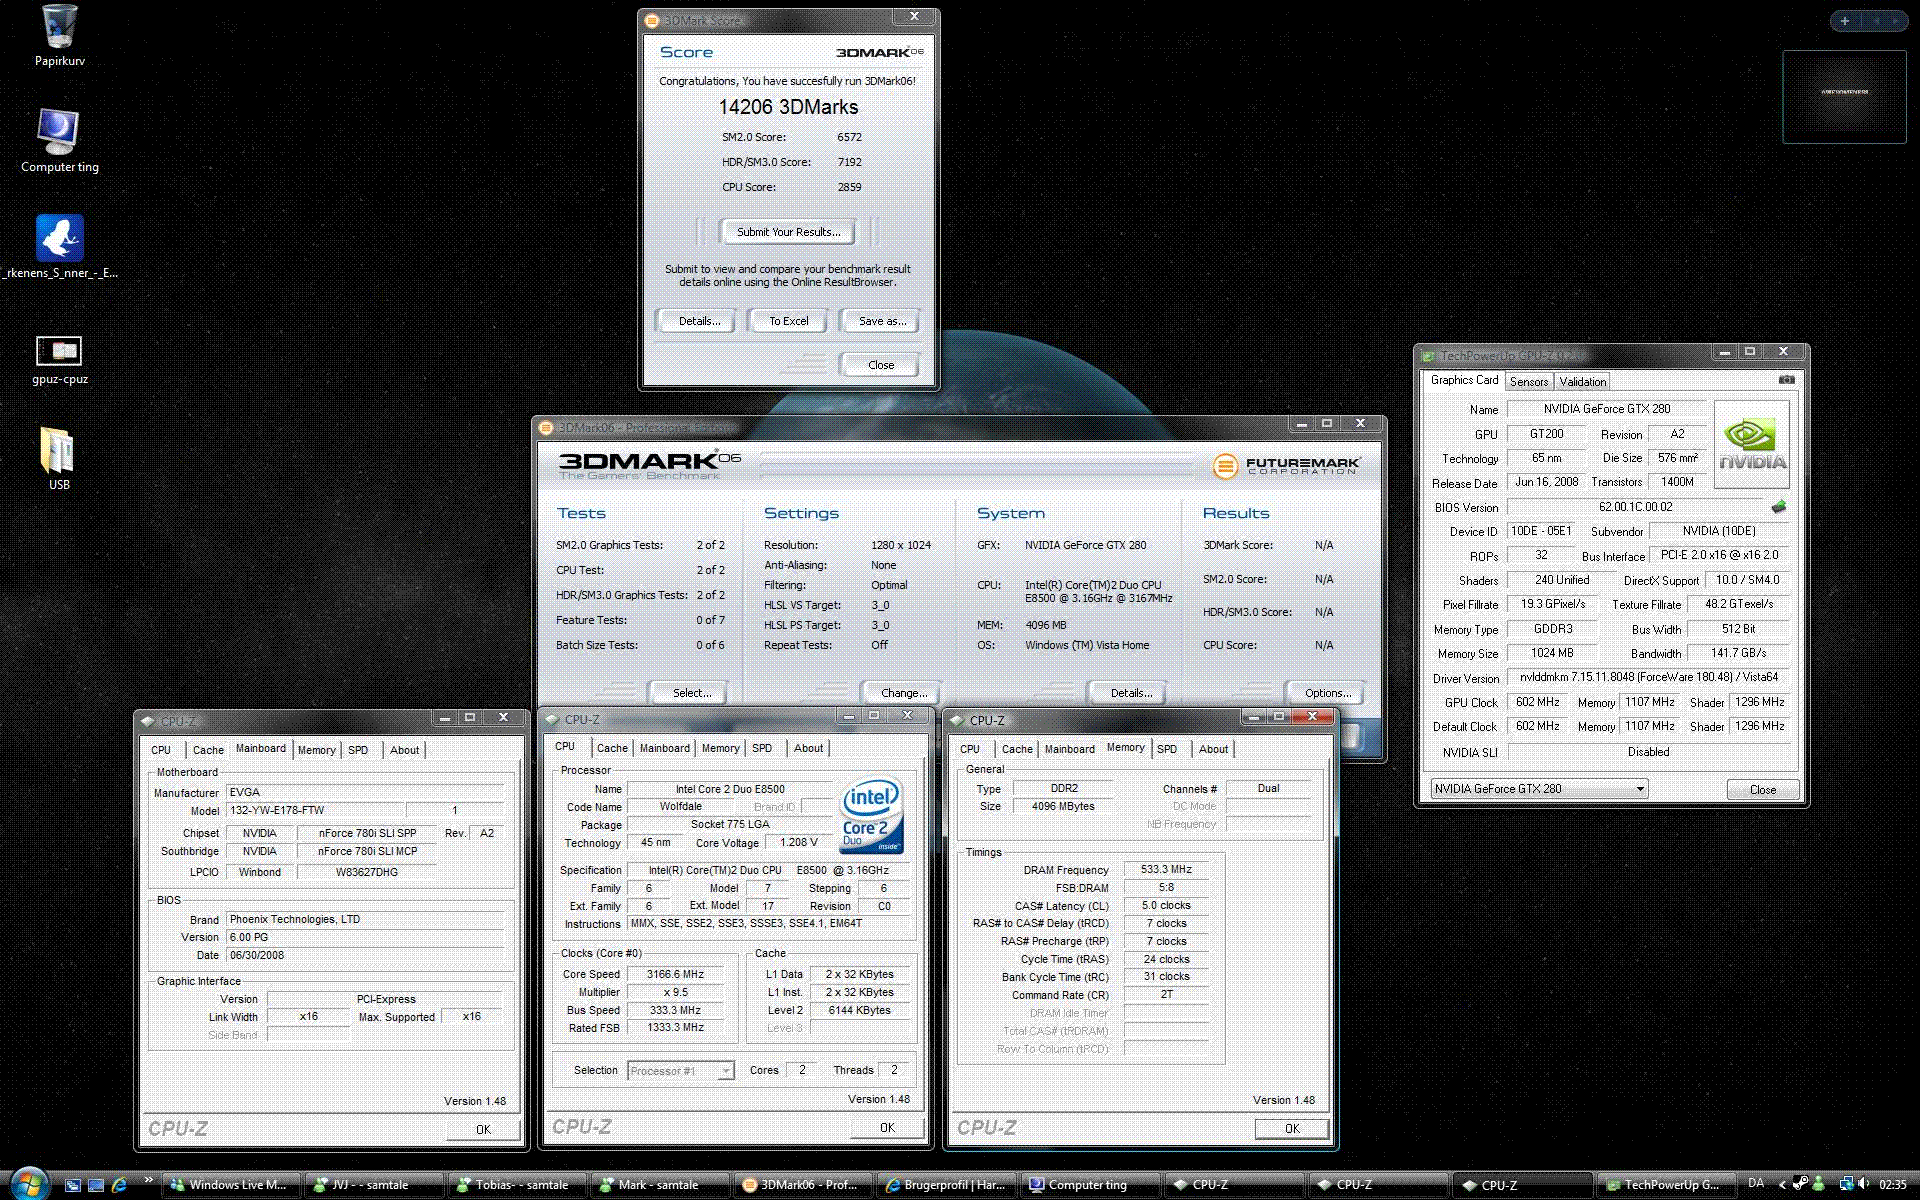Click Close button in GPU-Z
The image size is (1920, 1200).
pos(1763,790)
